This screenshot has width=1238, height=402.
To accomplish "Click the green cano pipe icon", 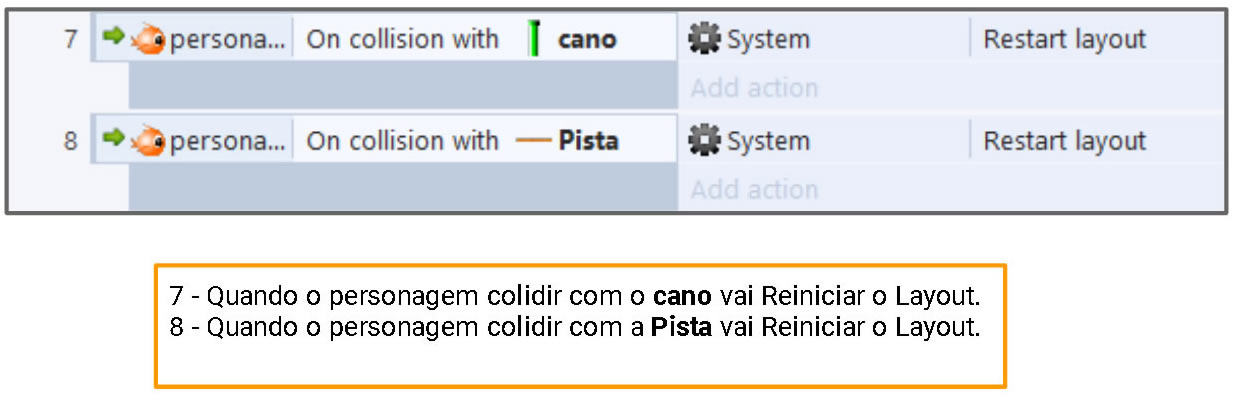I will click(x=534, y=40).
